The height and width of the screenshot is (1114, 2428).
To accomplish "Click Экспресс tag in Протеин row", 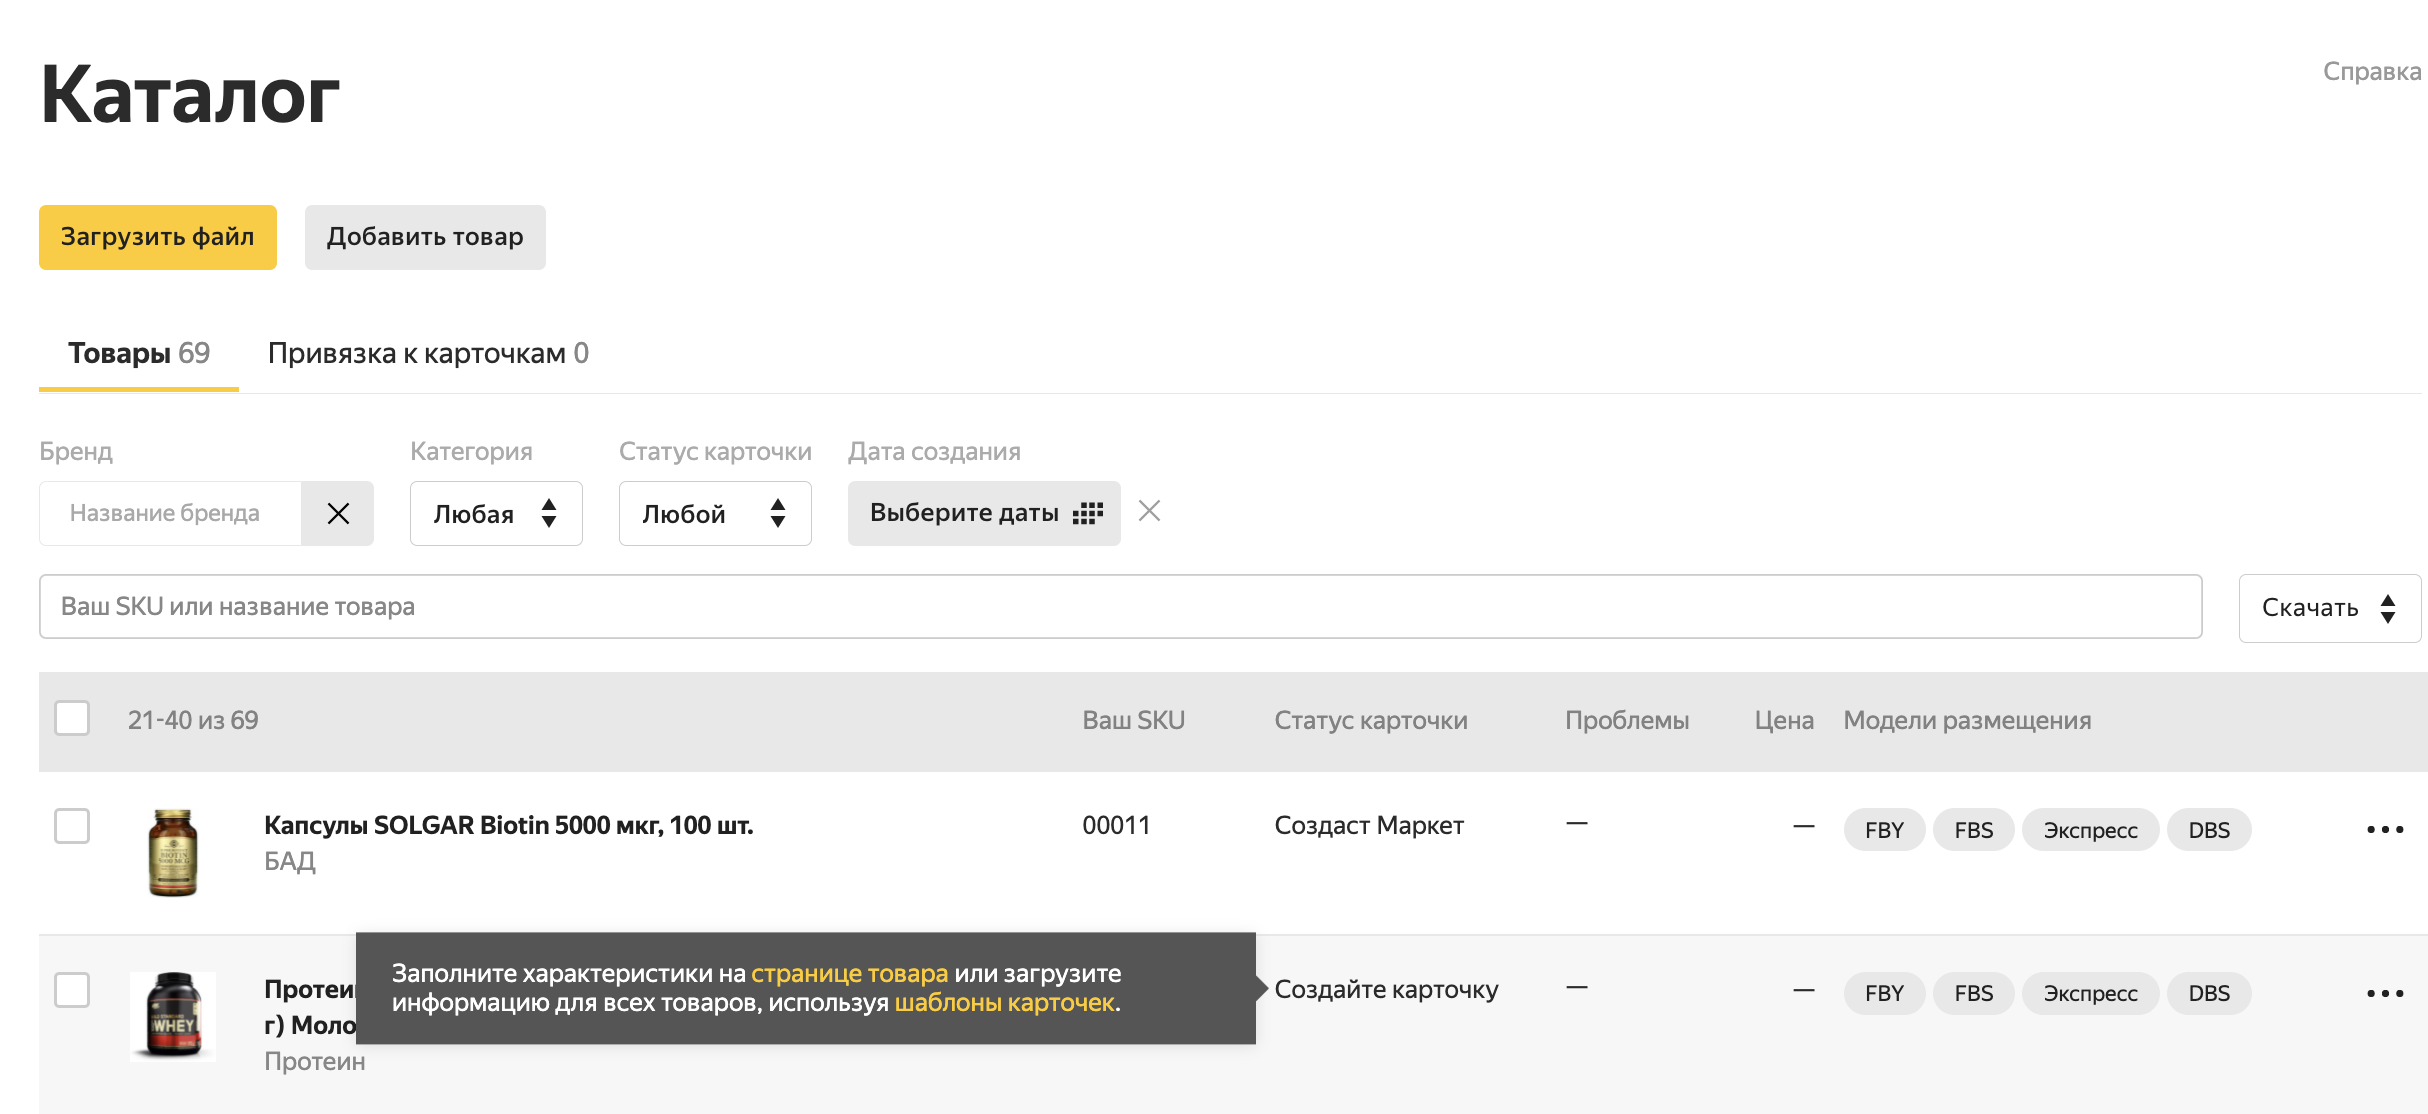I will 2091,993.
